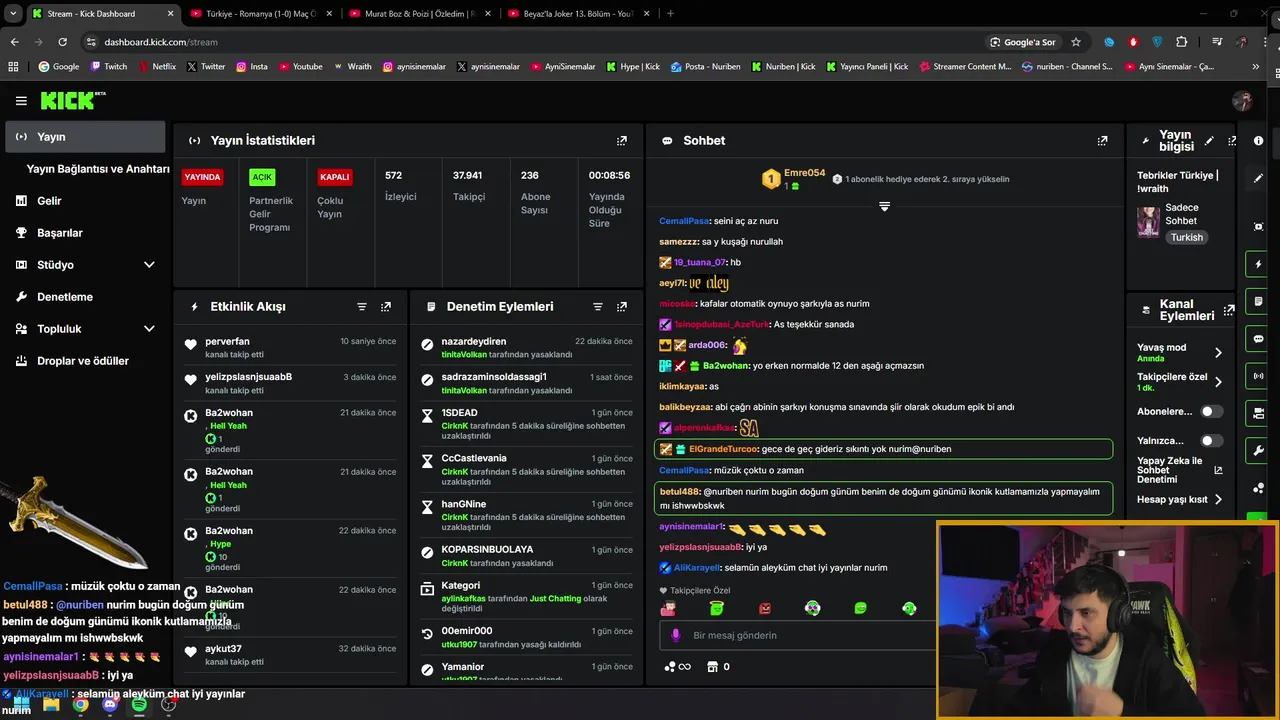Screen dimensions: 1280x720
Task: Expand the Stüdyo sidebar section
Action: 149,265
